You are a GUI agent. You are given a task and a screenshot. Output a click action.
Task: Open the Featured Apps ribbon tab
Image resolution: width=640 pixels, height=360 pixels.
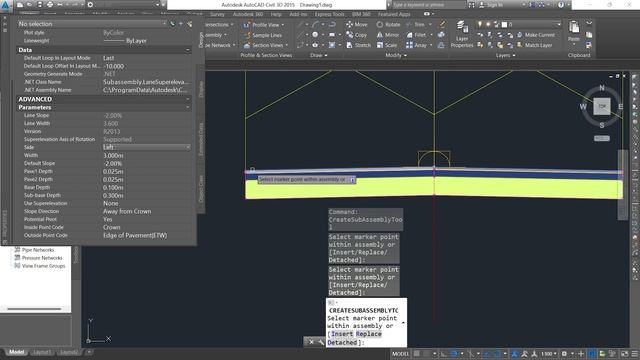394,14
